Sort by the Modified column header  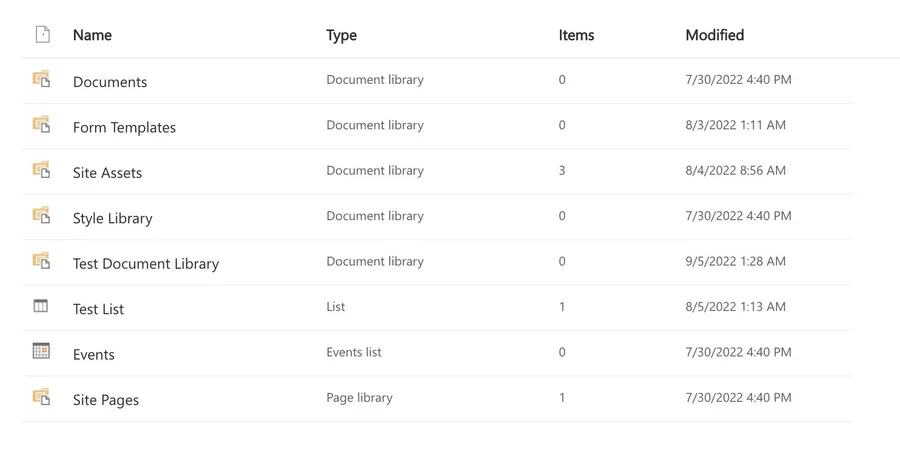point(714,35)
